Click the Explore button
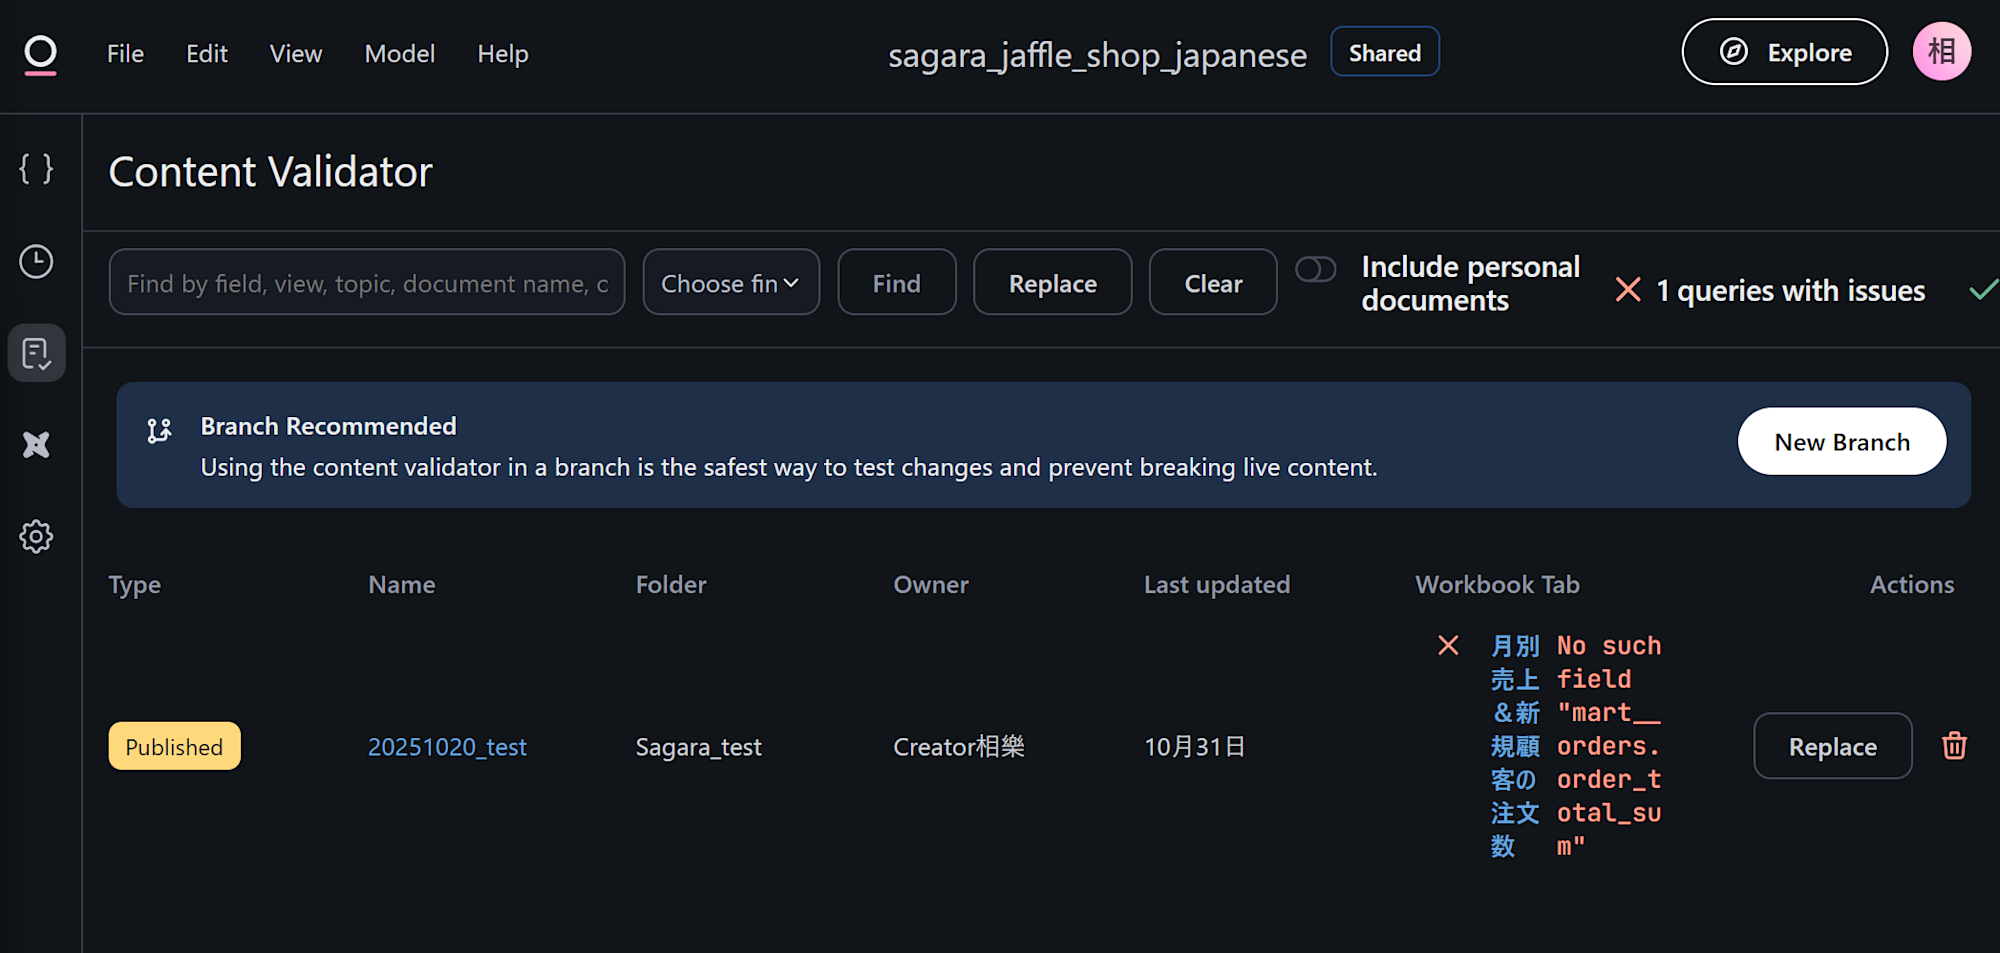The width and height of the screenshot is (2000, 953). pos(1785,52)
